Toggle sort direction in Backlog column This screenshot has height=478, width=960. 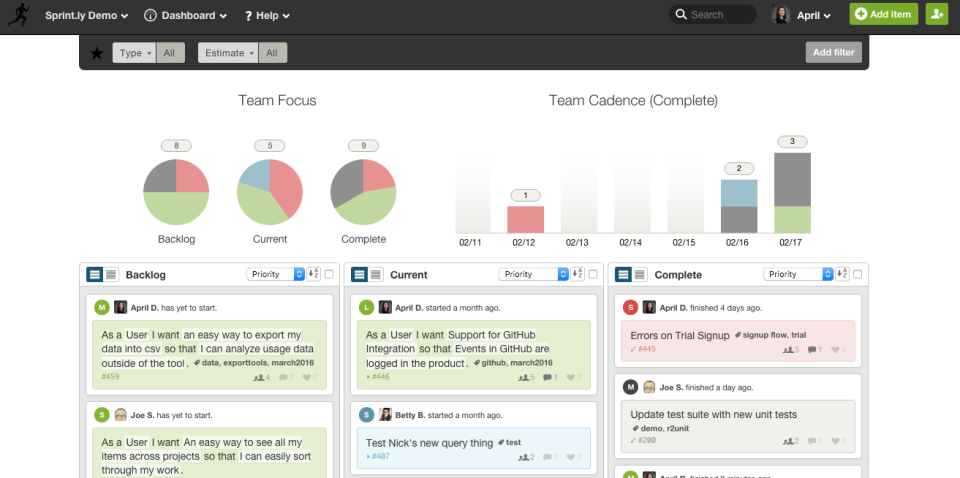point(313,274)
